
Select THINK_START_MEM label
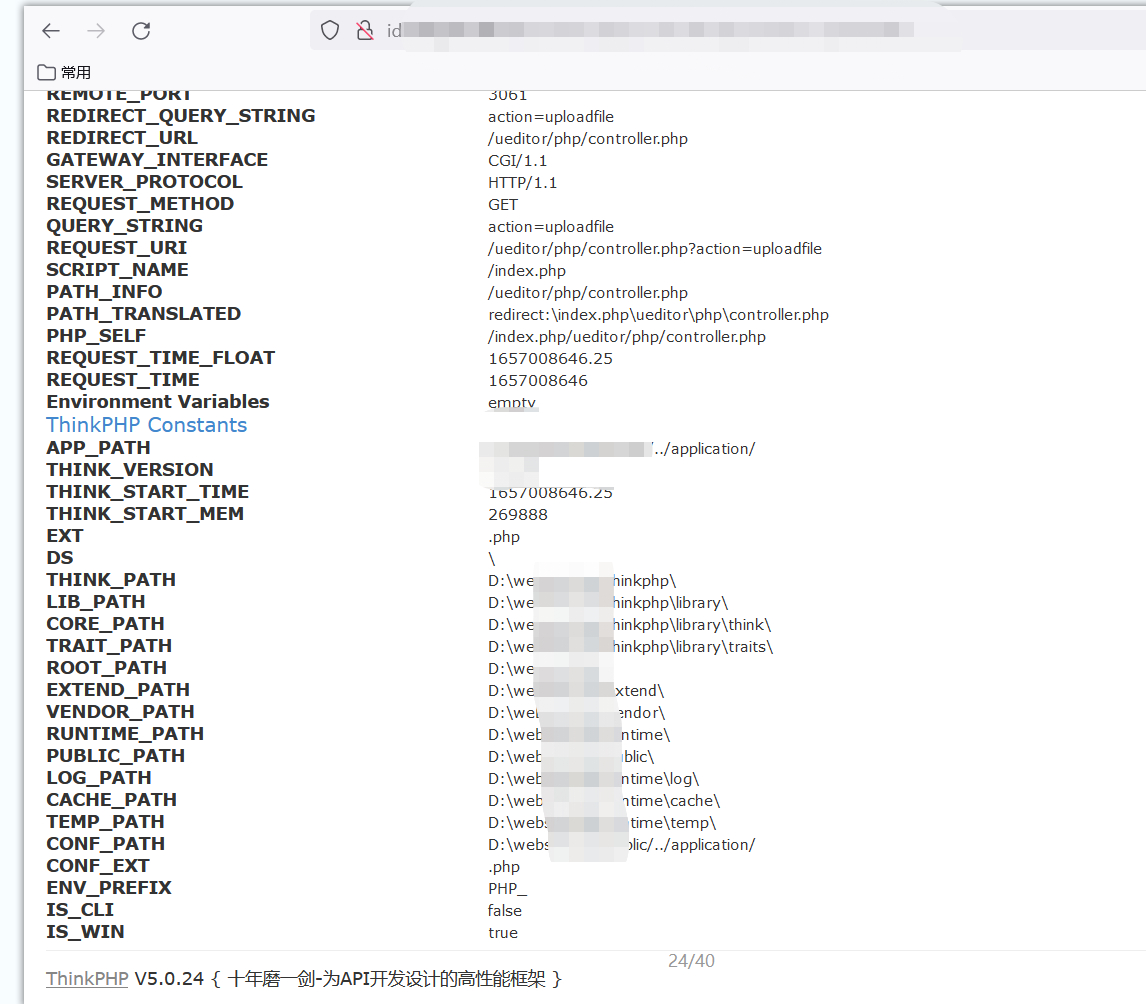pos(145,512)
